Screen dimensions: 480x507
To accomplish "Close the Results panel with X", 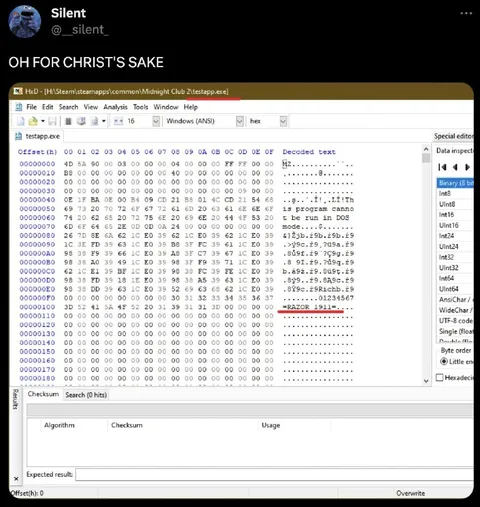I will 16,479.
